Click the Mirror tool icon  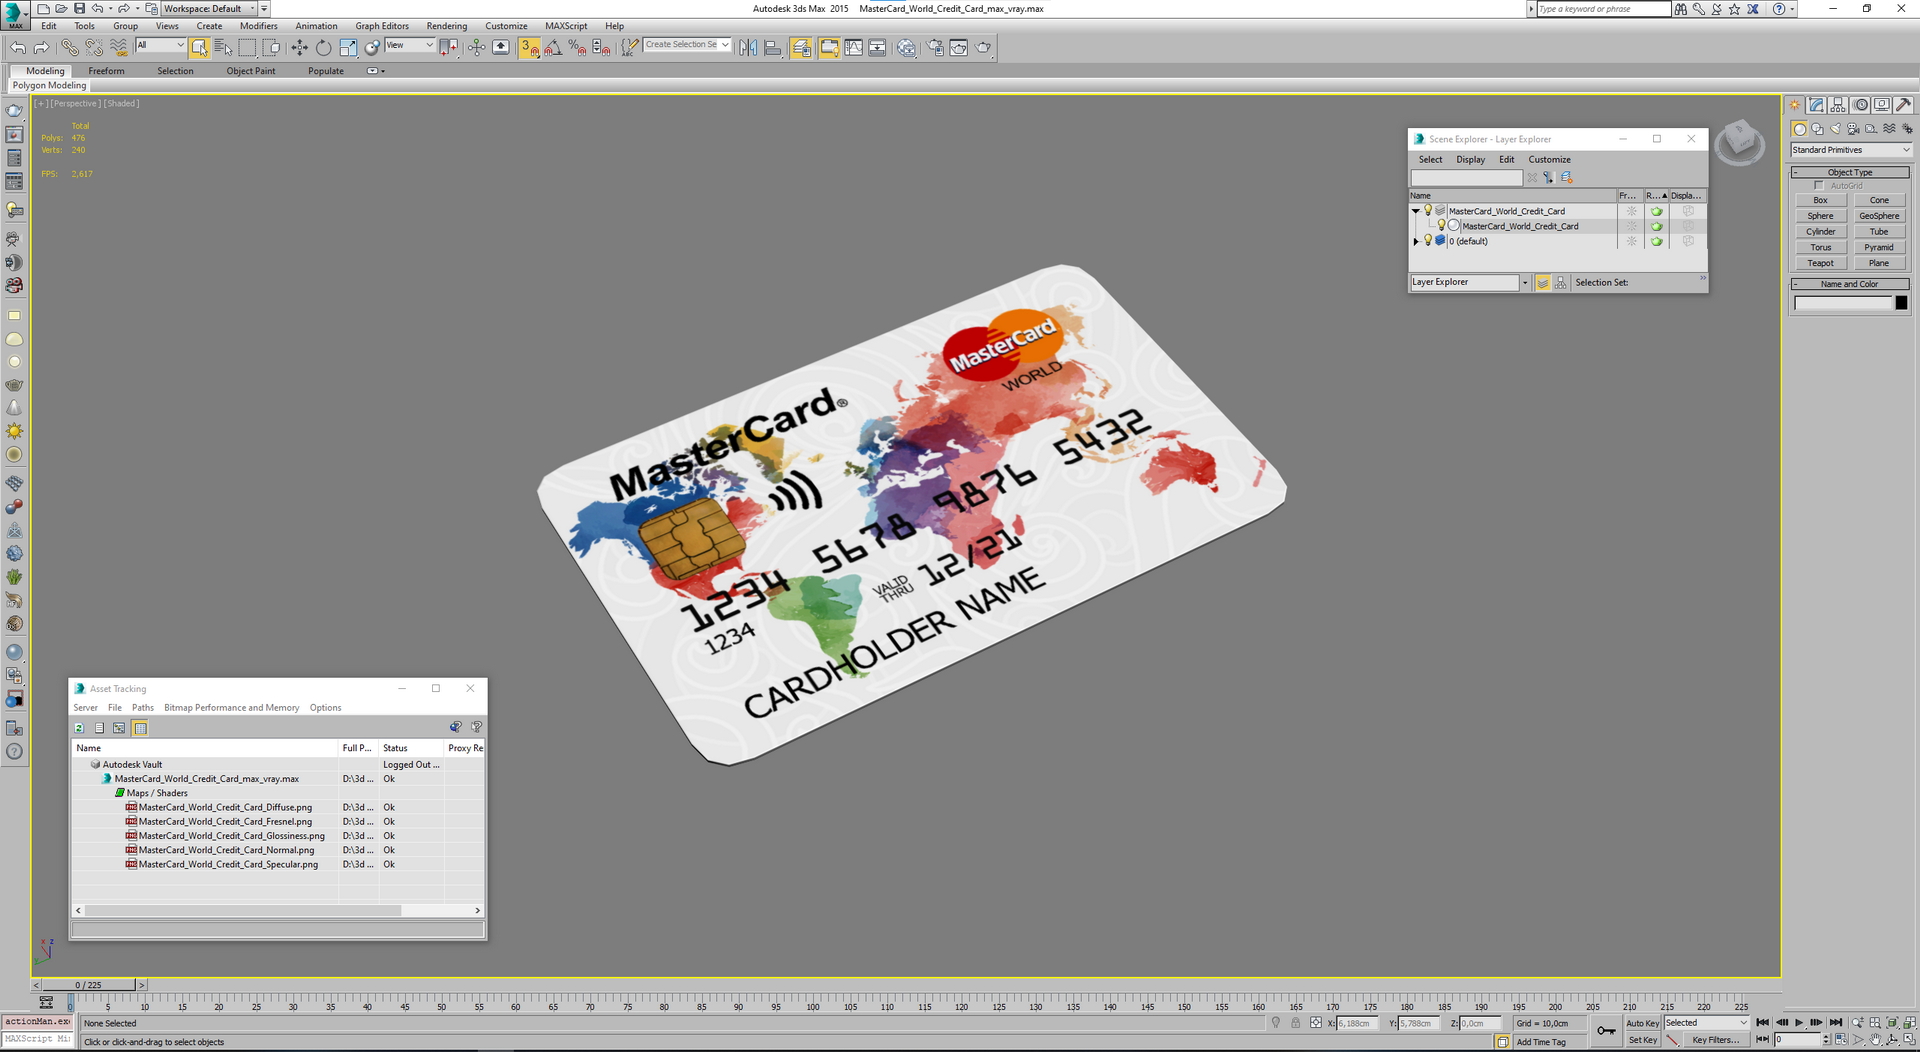click(748, 47)
